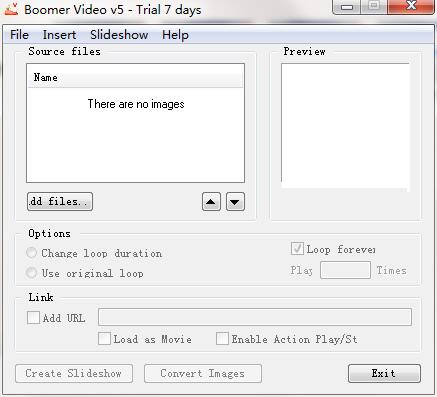Check Enable Action Play/St option

coord(222,339)
